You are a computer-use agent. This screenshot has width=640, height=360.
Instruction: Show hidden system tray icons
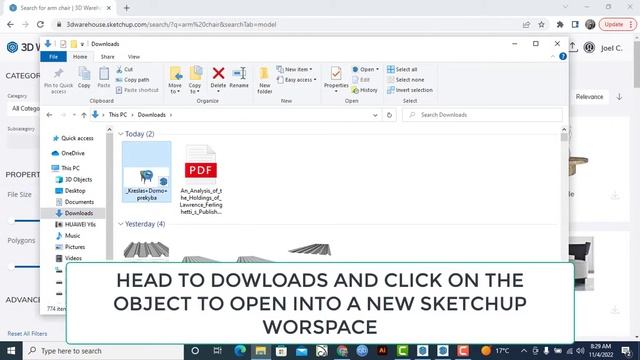(524, 351)
